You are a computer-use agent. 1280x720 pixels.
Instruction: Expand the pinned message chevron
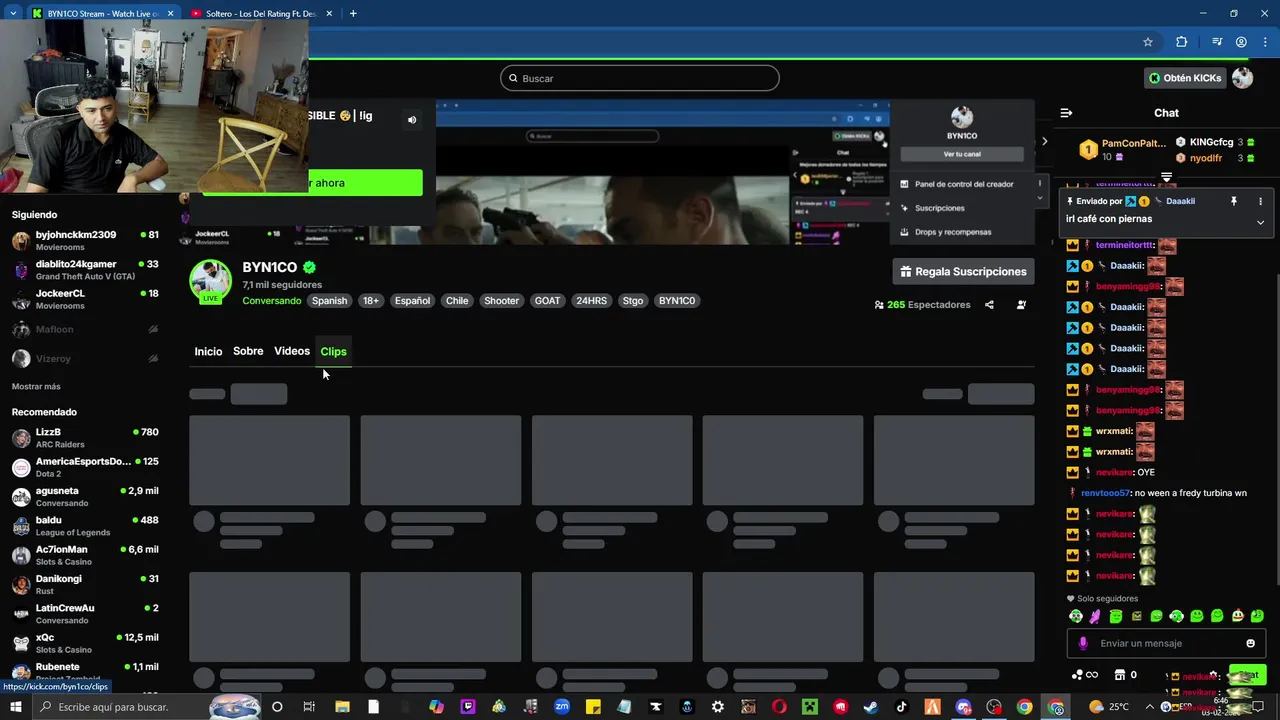[1260, 222]
